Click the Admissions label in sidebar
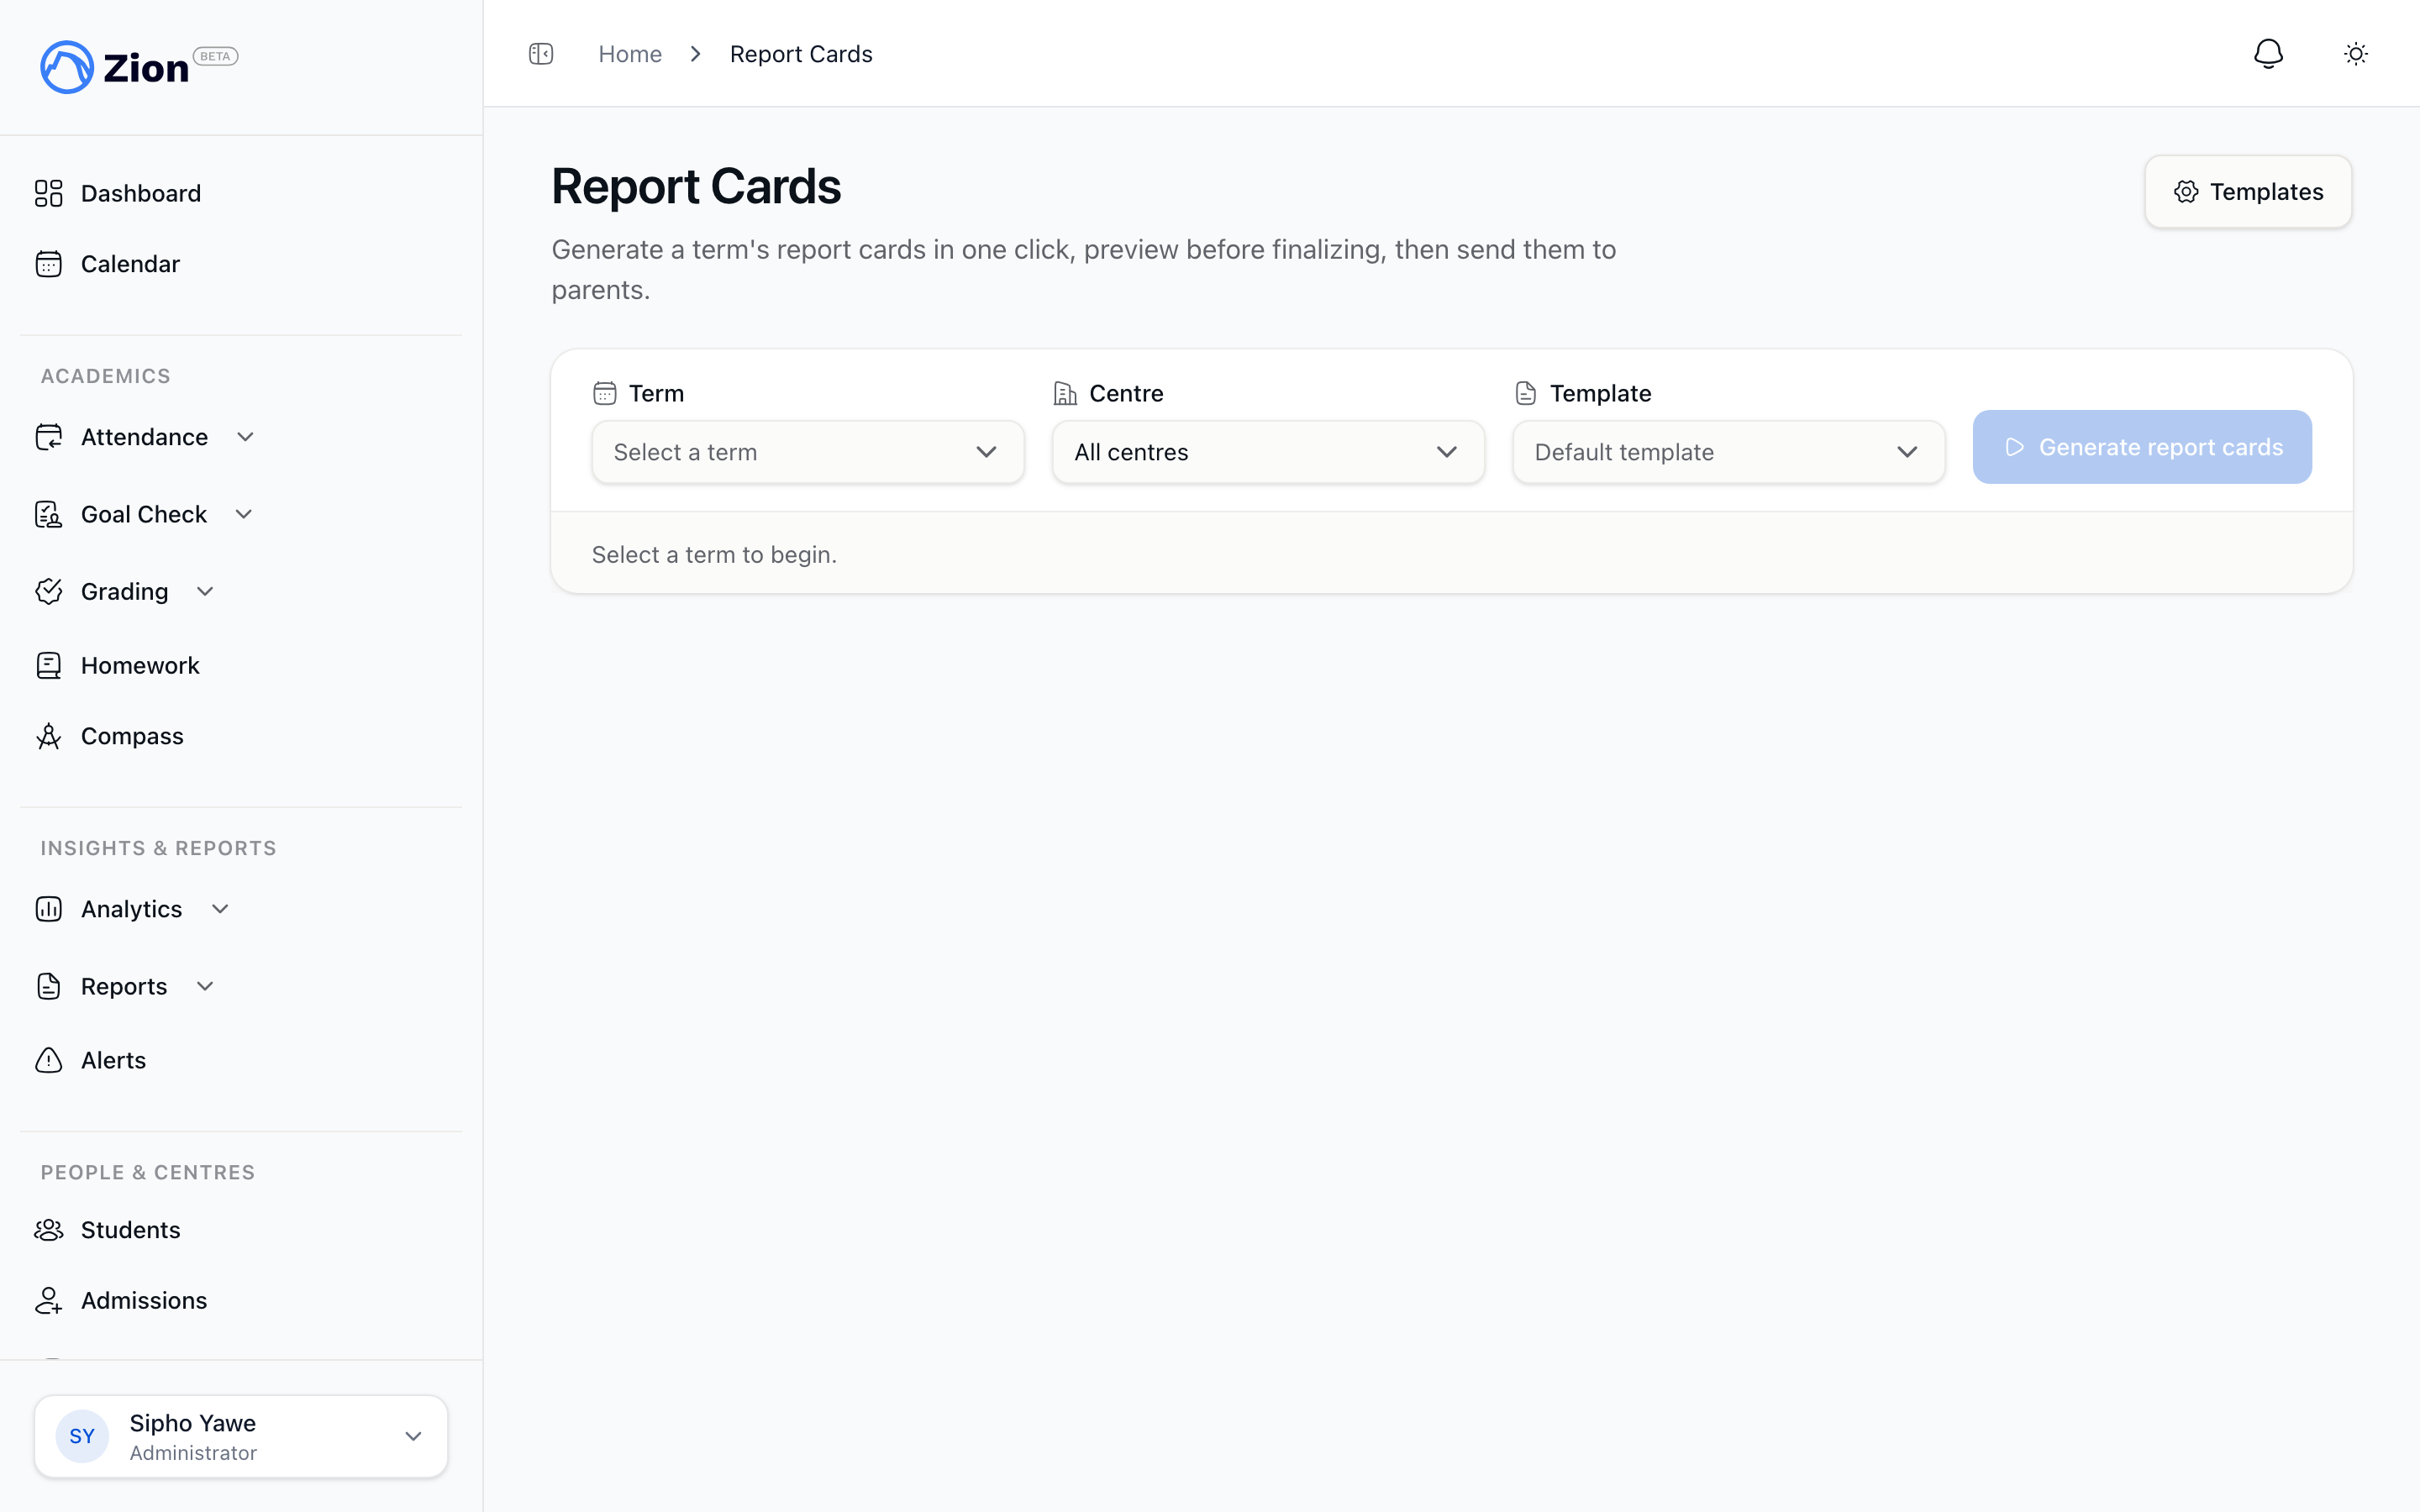 (144, 1300)
